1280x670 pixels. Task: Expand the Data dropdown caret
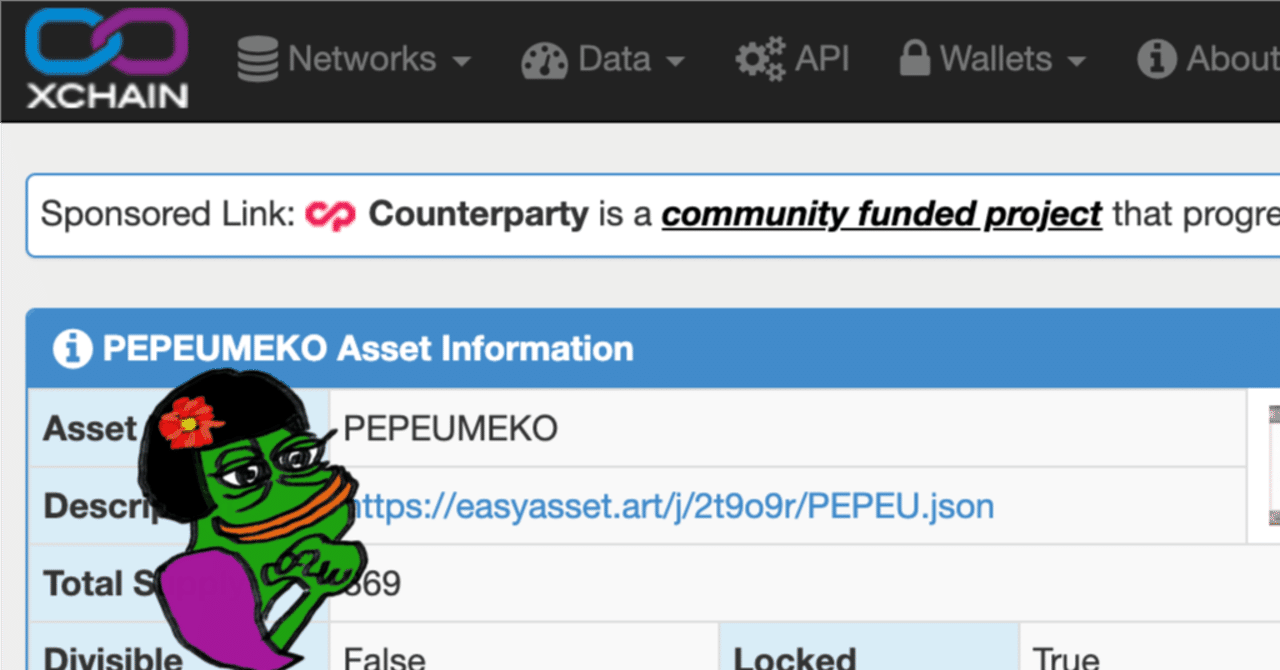point(676,61)
